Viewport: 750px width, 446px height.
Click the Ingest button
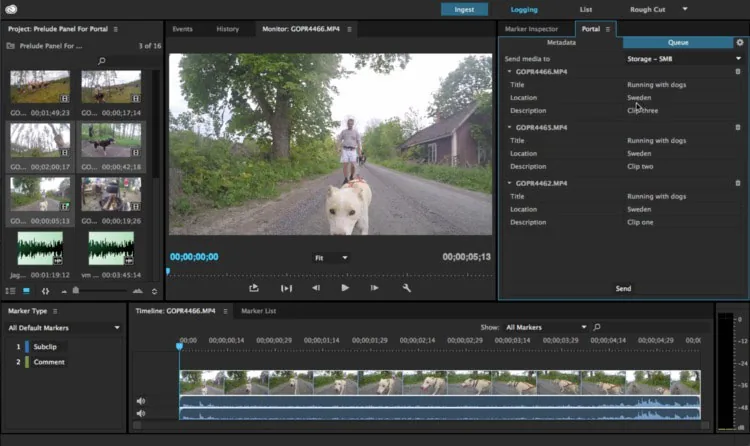464,10
